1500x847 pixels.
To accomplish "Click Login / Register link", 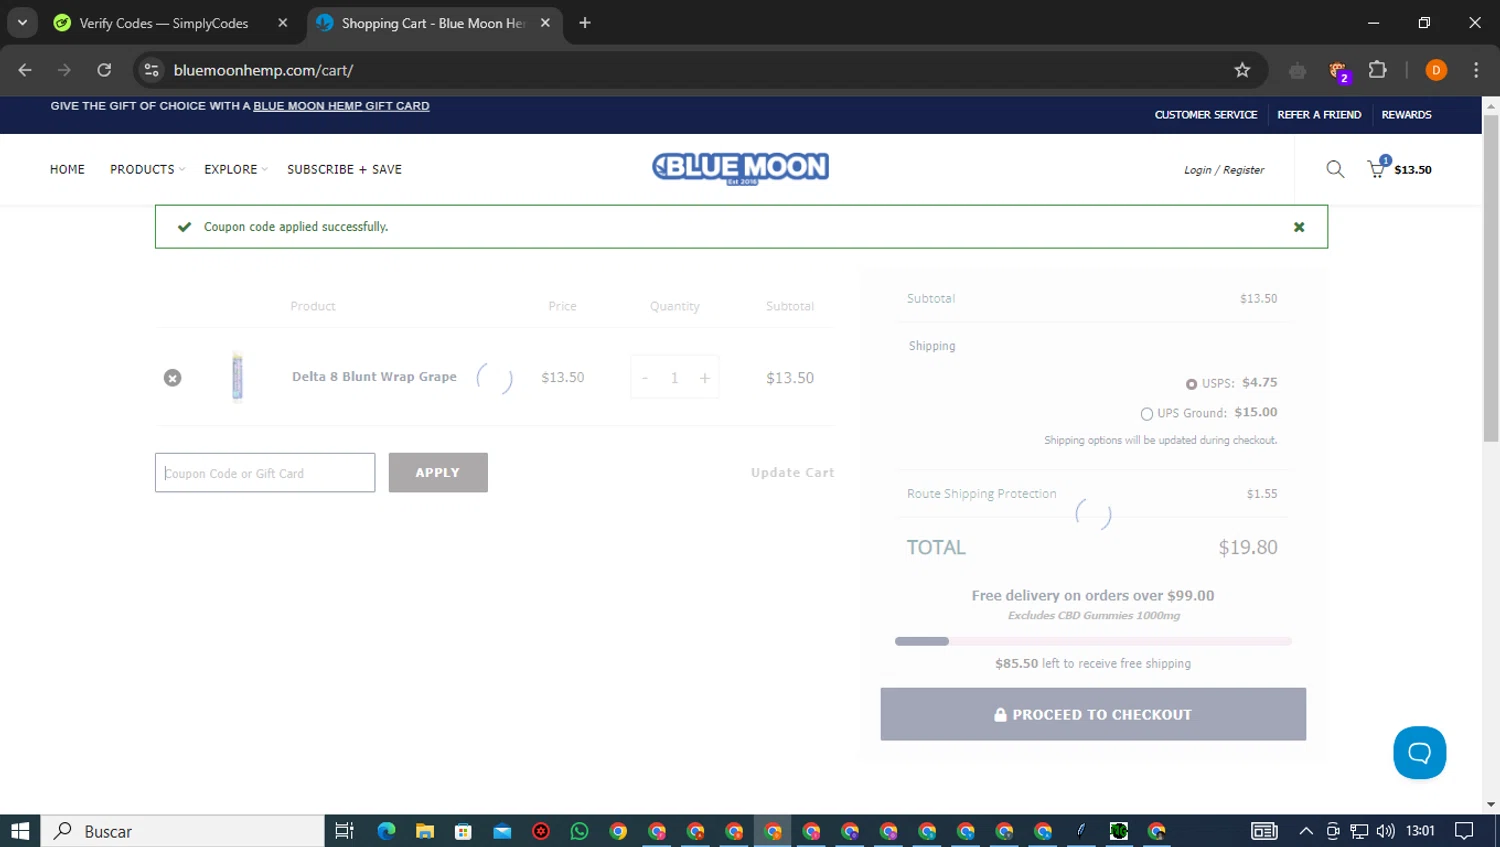I will [x=1224, y=170].
